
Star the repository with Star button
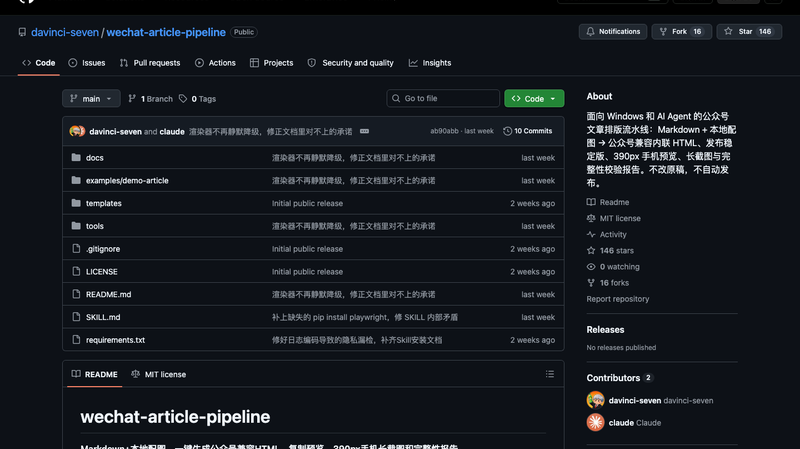tap(749, 32)
